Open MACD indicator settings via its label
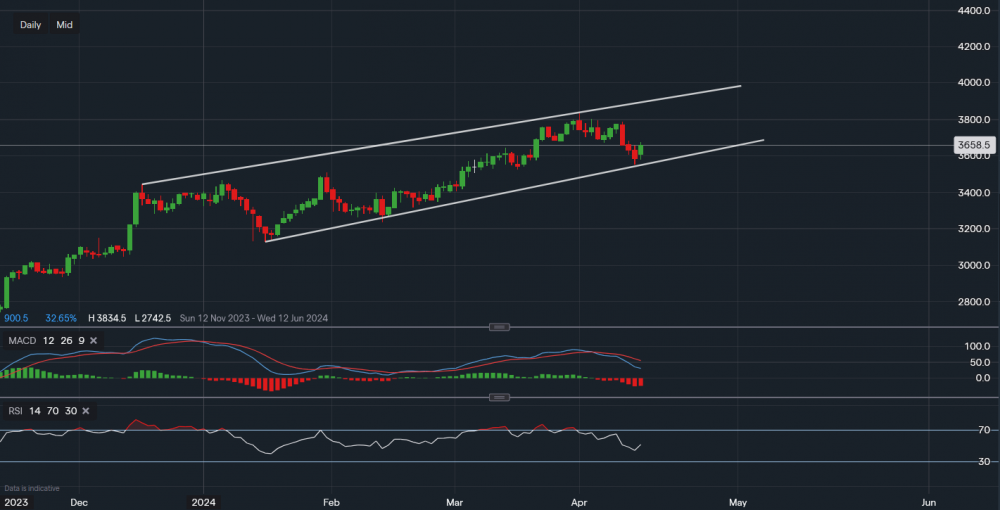Viewport: 1000px width, 510px height. tap(23, 341)
